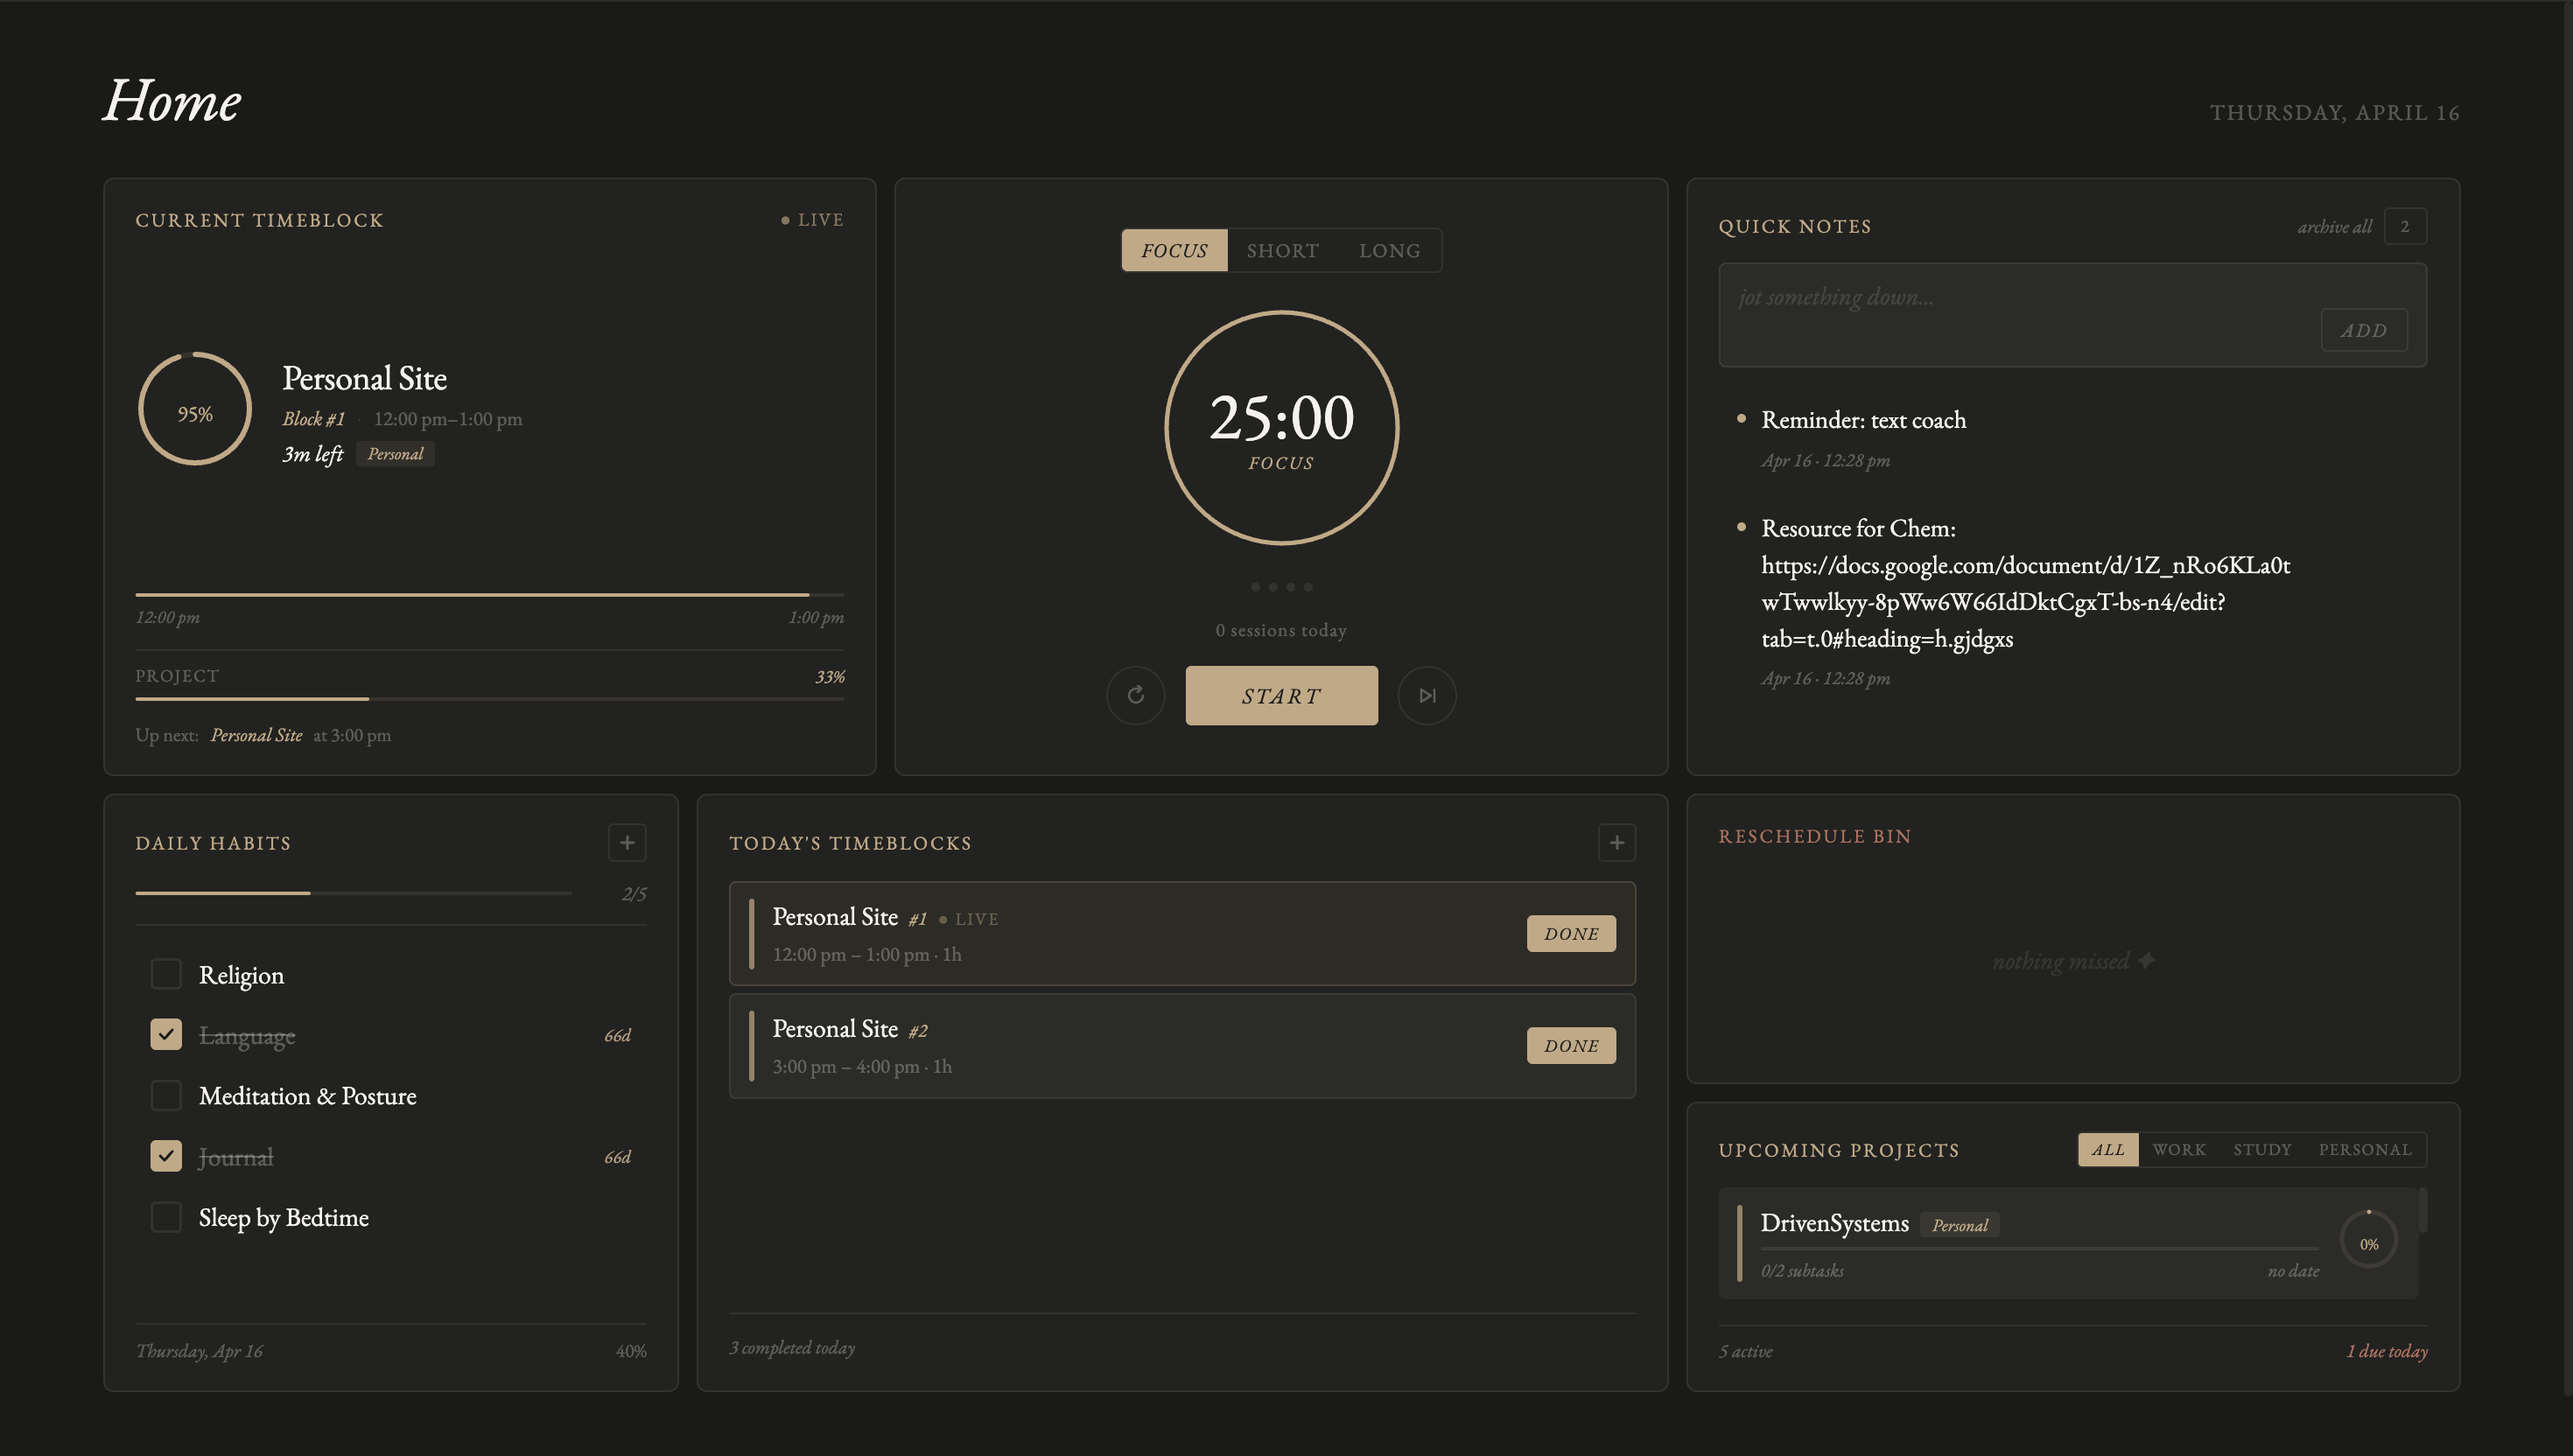Image resolution: width=2573 pixels, height=1456 pixels.
Task: Switch timer to Short break mode
Action: (x=1282, y=250)
